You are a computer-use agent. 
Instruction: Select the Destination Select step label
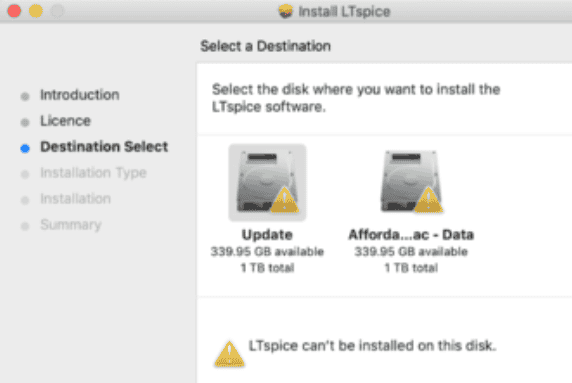tap(104, 147)
